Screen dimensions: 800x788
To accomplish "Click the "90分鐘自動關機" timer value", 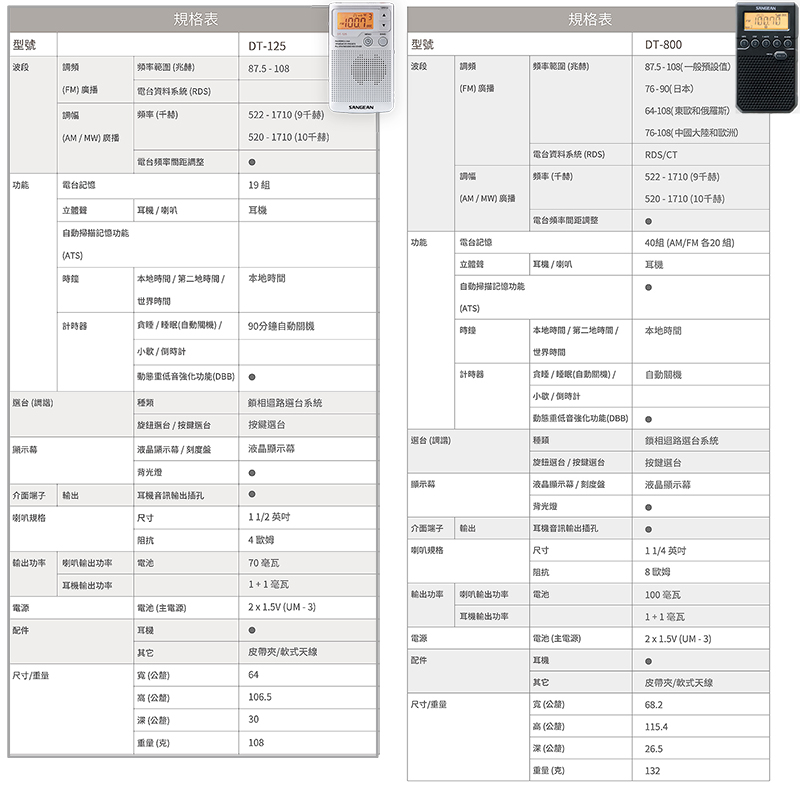I will click(281, 326).
